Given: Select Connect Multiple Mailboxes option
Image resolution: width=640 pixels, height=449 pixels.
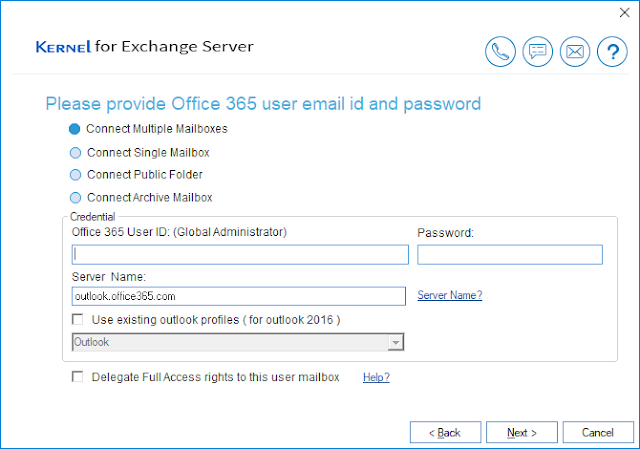Looking at the screenshot, I should (x=76, y=130).
